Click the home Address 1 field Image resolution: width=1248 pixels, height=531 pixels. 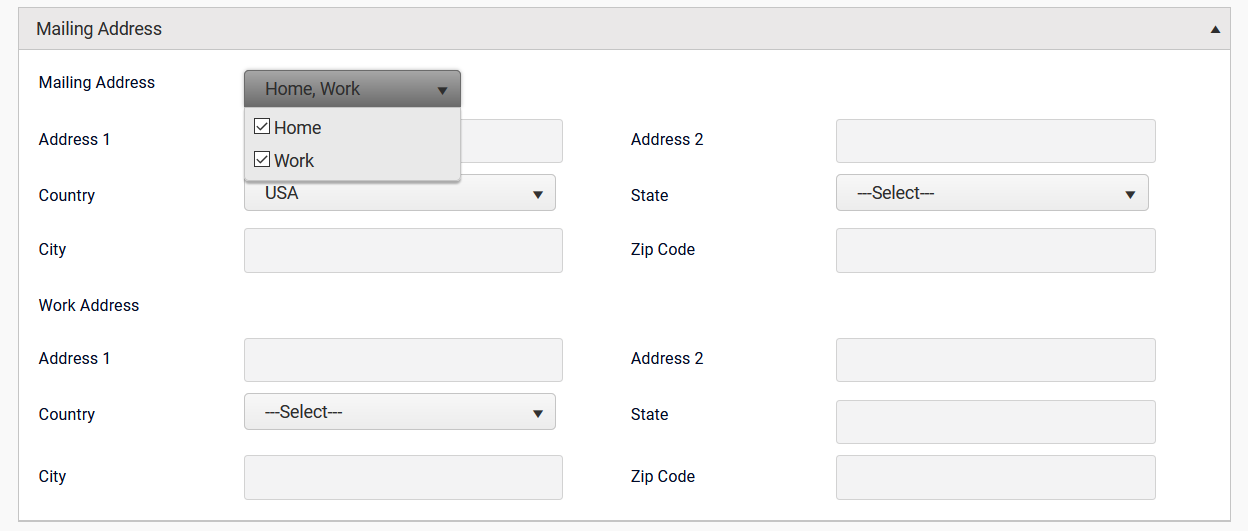click(512, 141)
